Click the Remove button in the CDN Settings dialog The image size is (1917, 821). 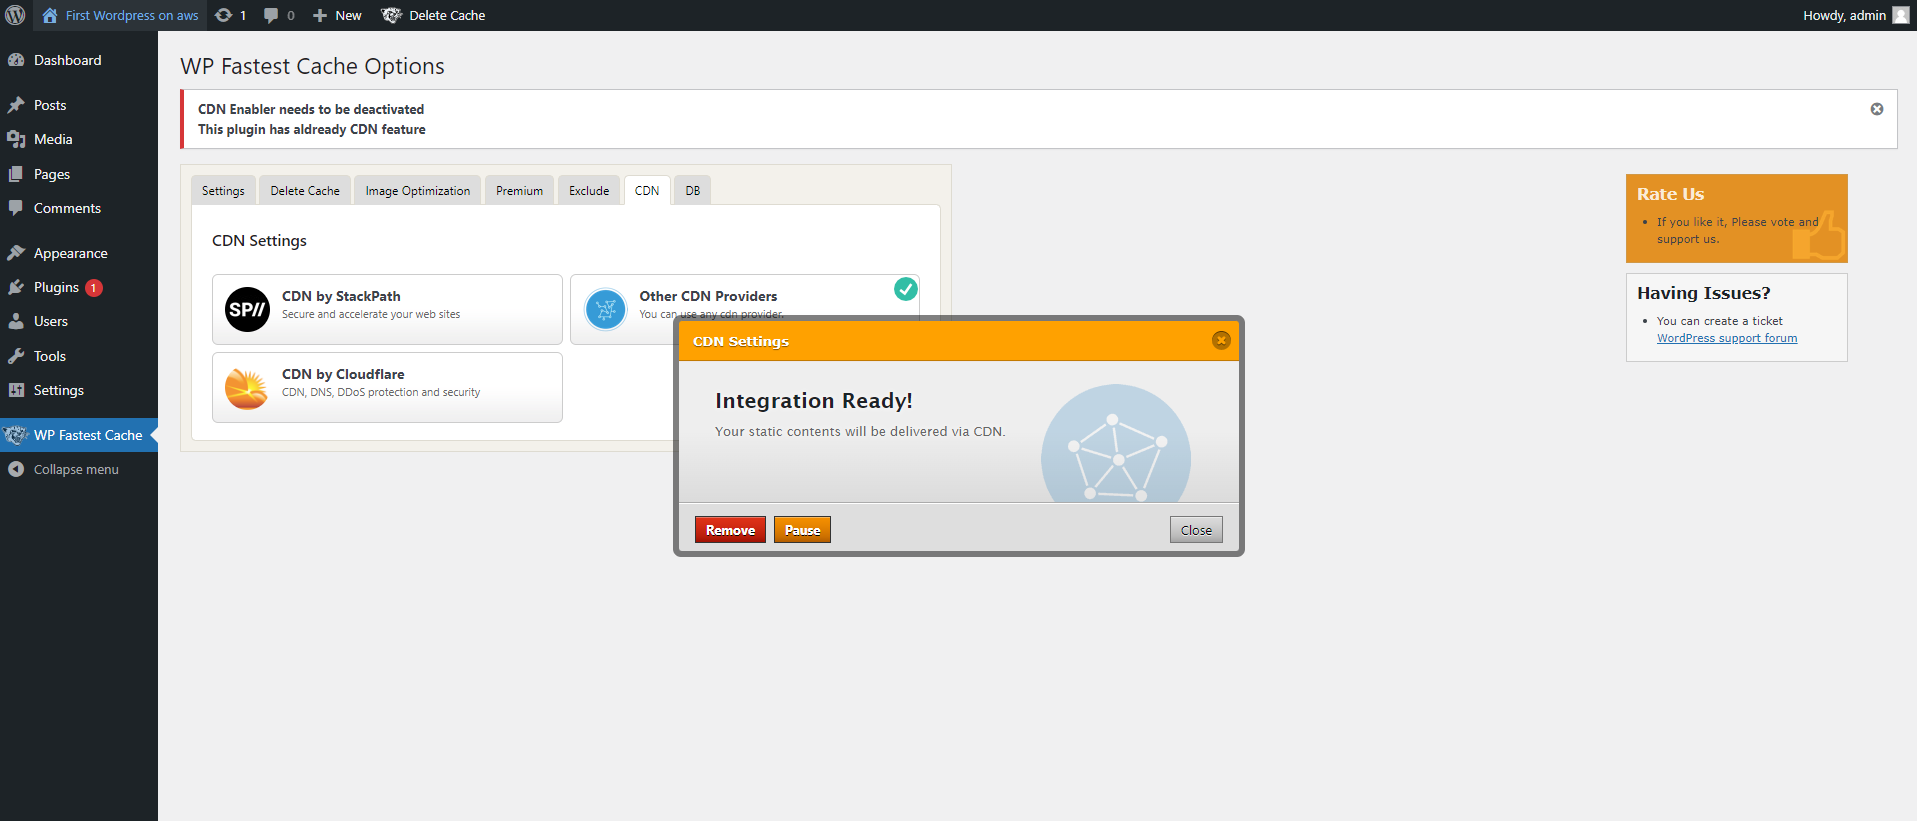[x=730, y=530]
